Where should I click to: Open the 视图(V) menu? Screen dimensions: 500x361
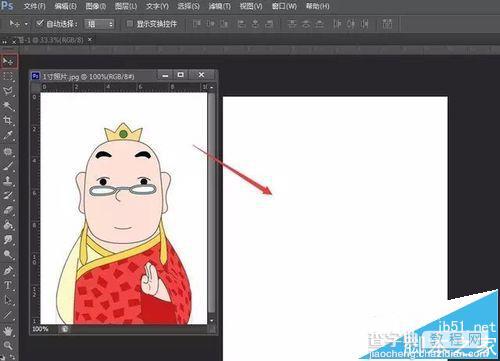pos(251,6)
